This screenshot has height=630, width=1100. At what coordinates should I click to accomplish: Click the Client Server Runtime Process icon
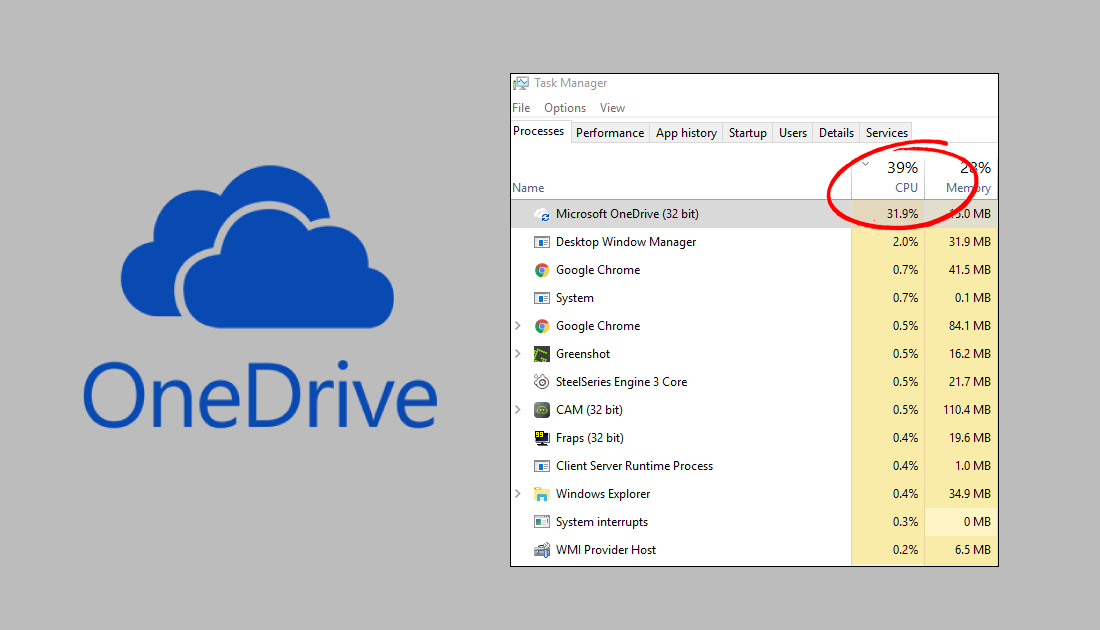(x=542, y=466)
